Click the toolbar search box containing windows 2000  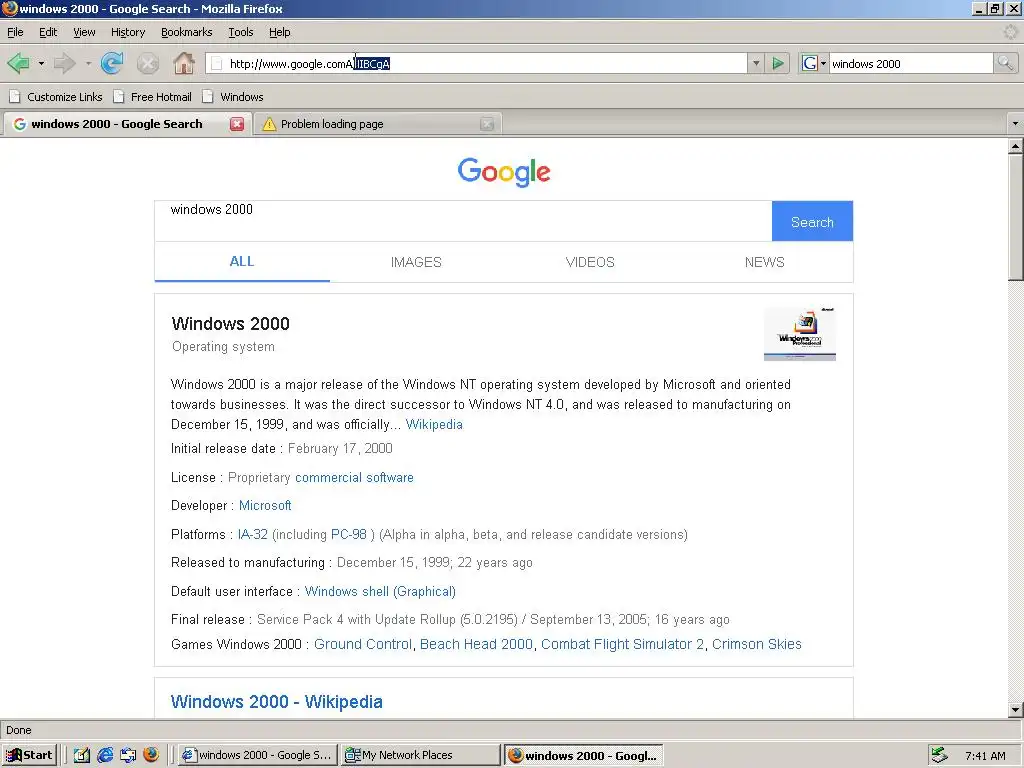[911, 63]
